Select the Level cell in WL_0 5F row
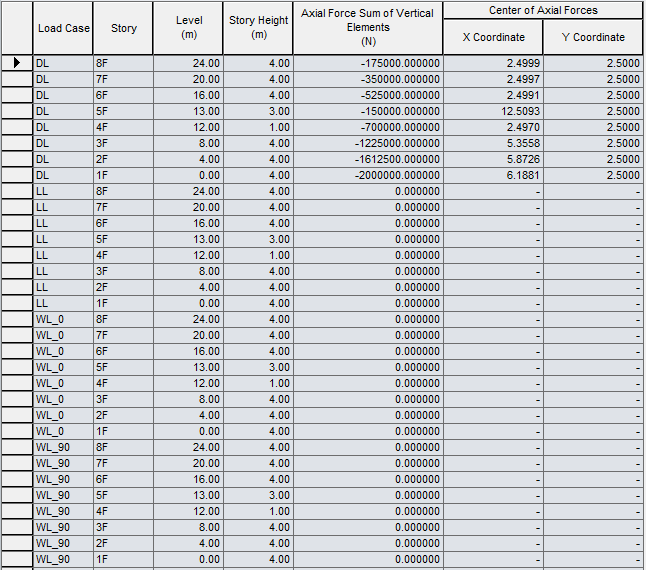 click(x=188, y=367)
